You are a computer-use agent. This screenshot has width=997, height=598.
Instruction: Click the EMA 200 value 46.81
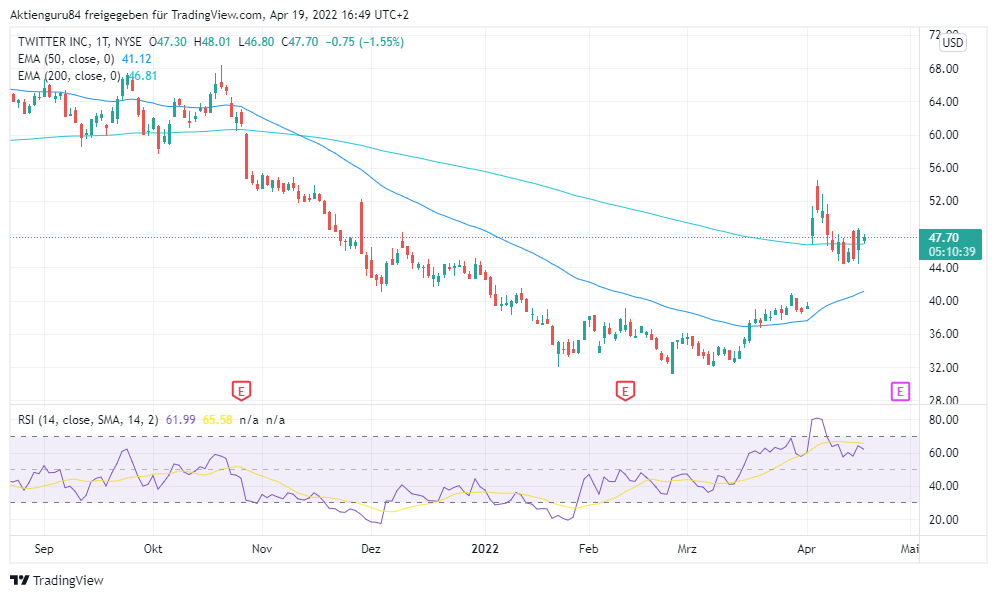click(142, 76)
